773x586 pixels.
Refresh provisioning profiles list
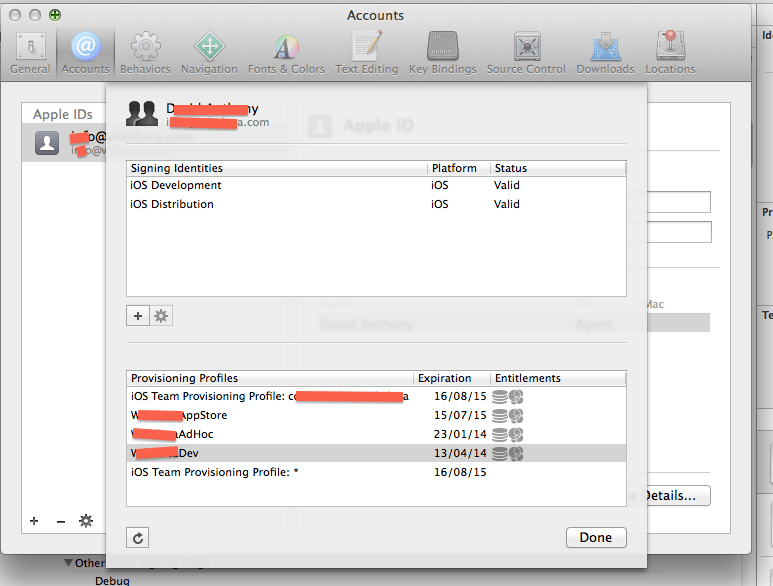coord(138,538)
